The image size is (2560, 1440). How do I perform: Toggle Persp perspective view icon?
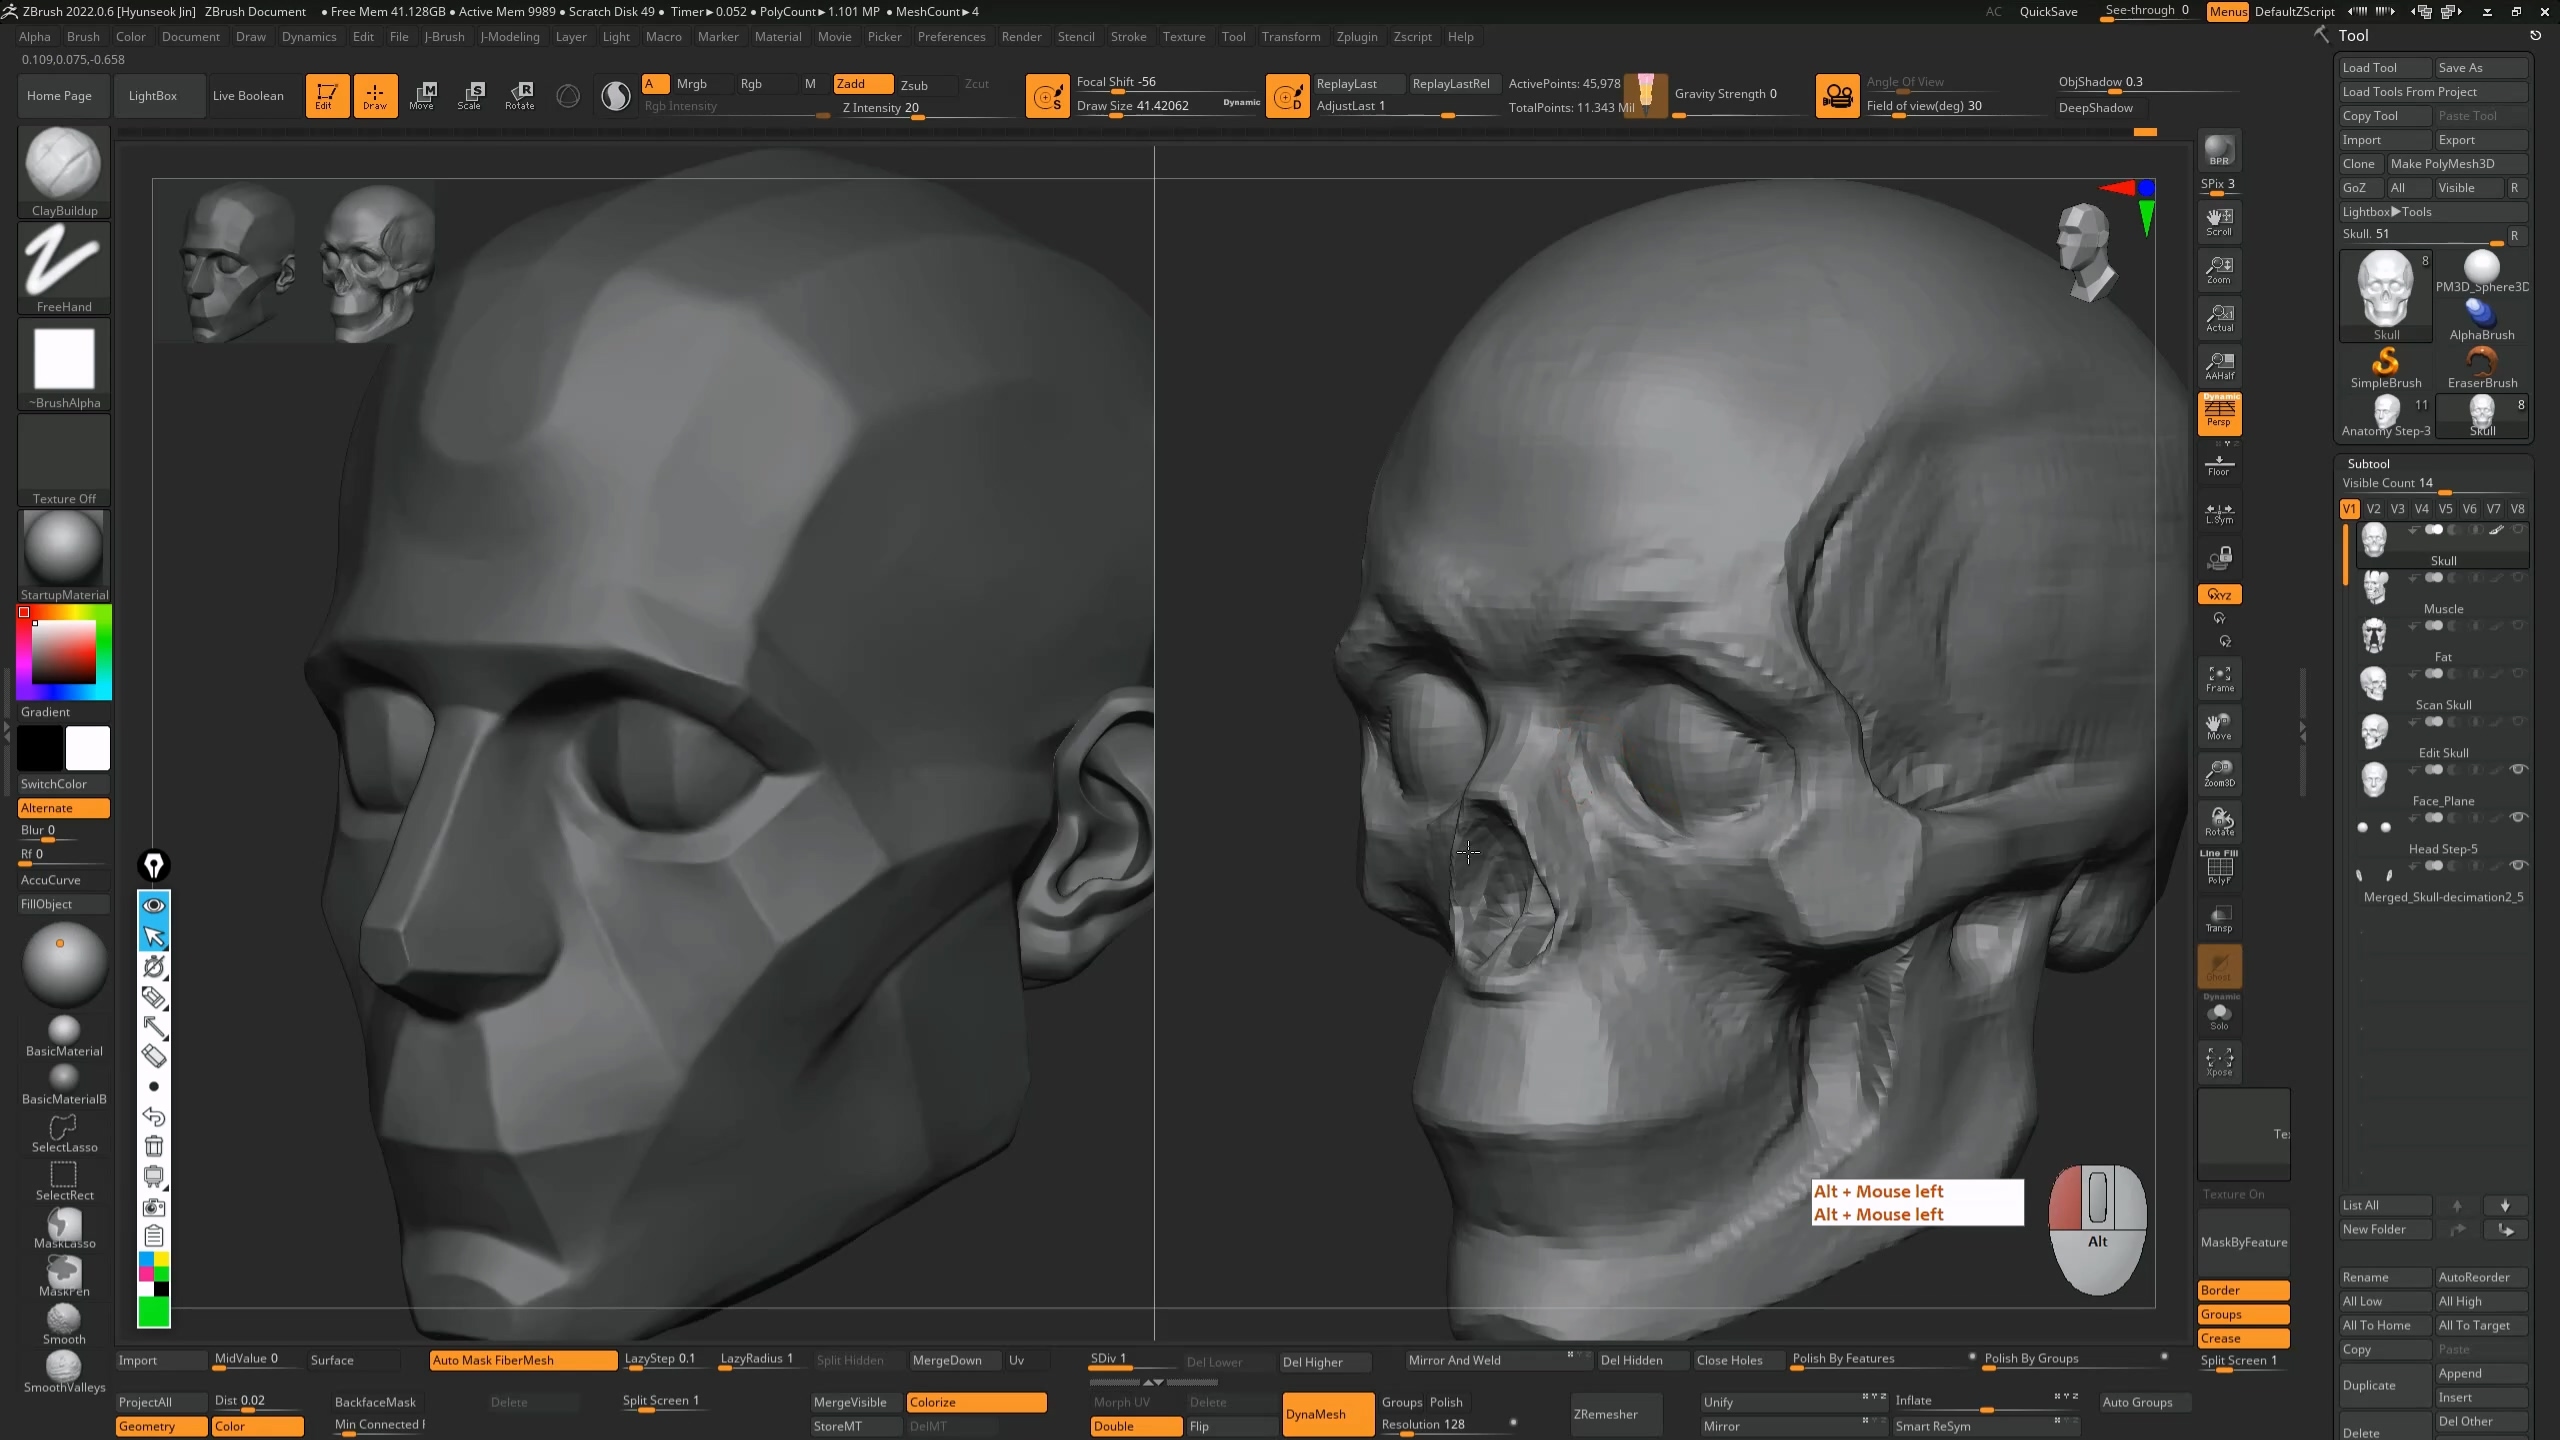click(x=2219, y=412)
